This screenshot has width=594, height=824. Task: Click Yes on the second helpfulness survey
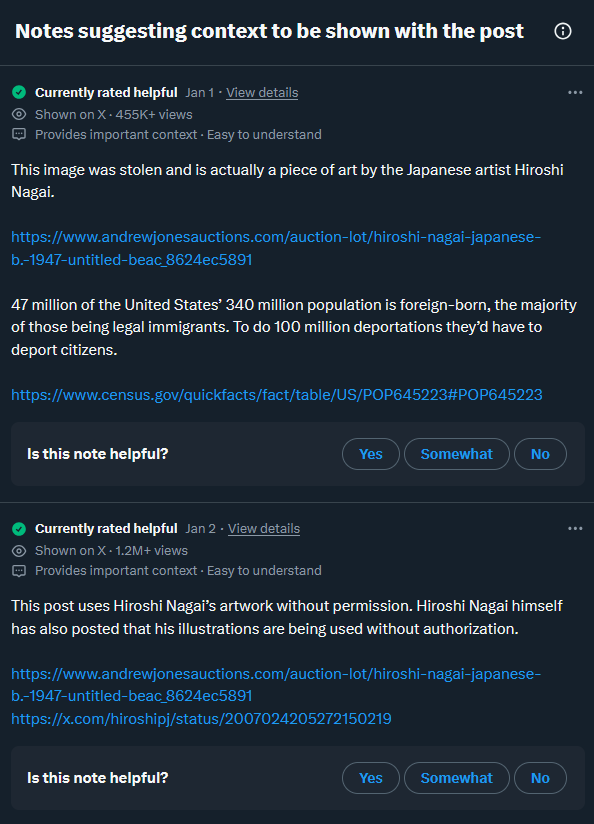[x=370, y=778]
